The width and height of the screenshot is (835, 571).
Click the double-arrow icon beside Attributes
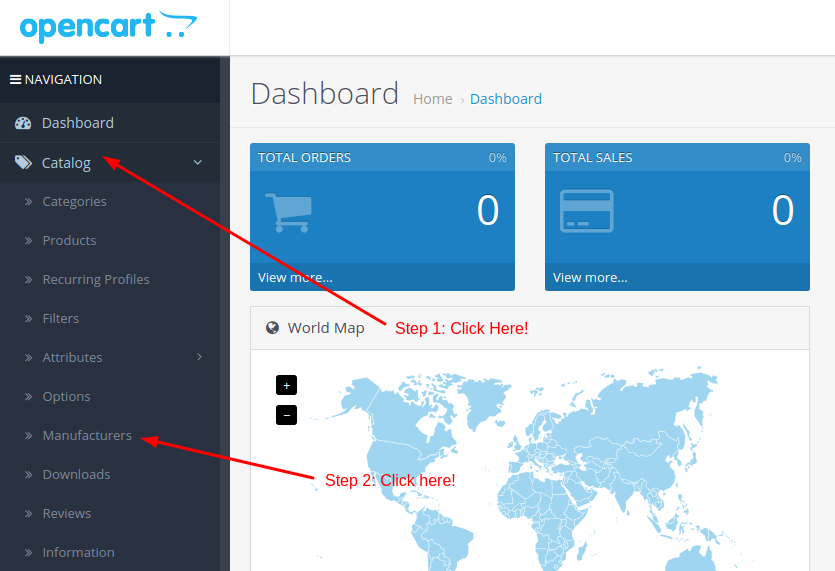tap(28, 357)
